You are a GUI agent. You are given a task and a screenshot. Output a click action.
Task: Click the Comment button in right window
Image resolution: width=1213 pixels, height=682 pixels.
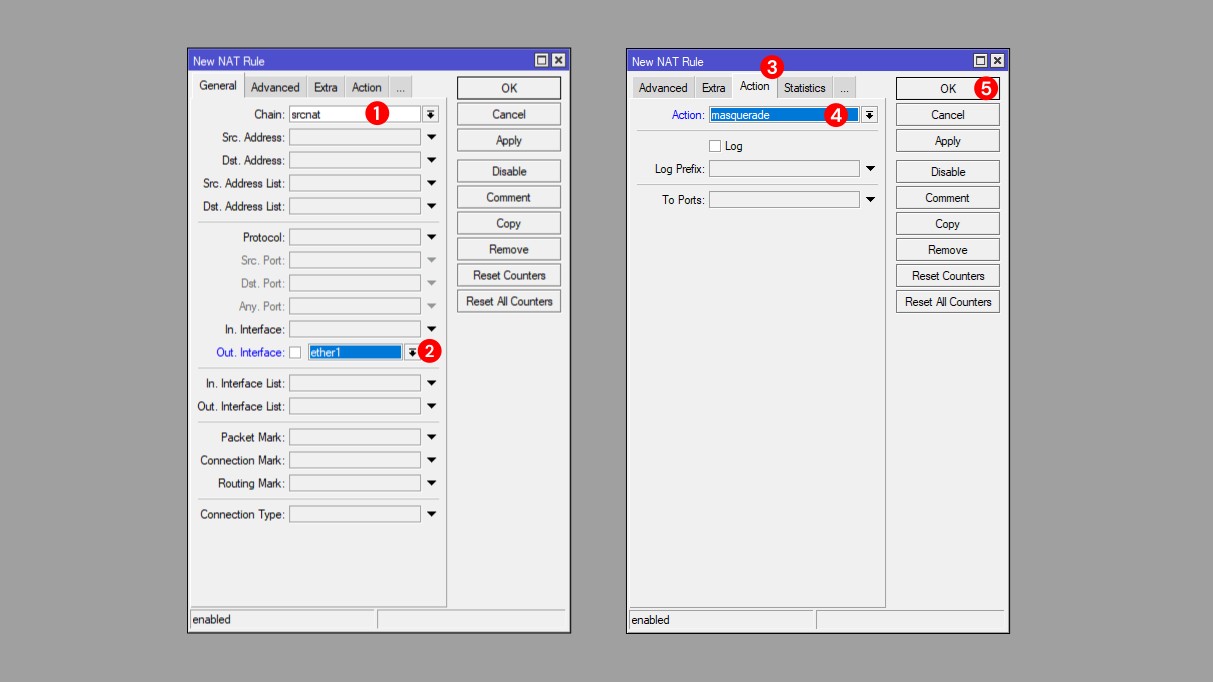(x=947, y=198)
